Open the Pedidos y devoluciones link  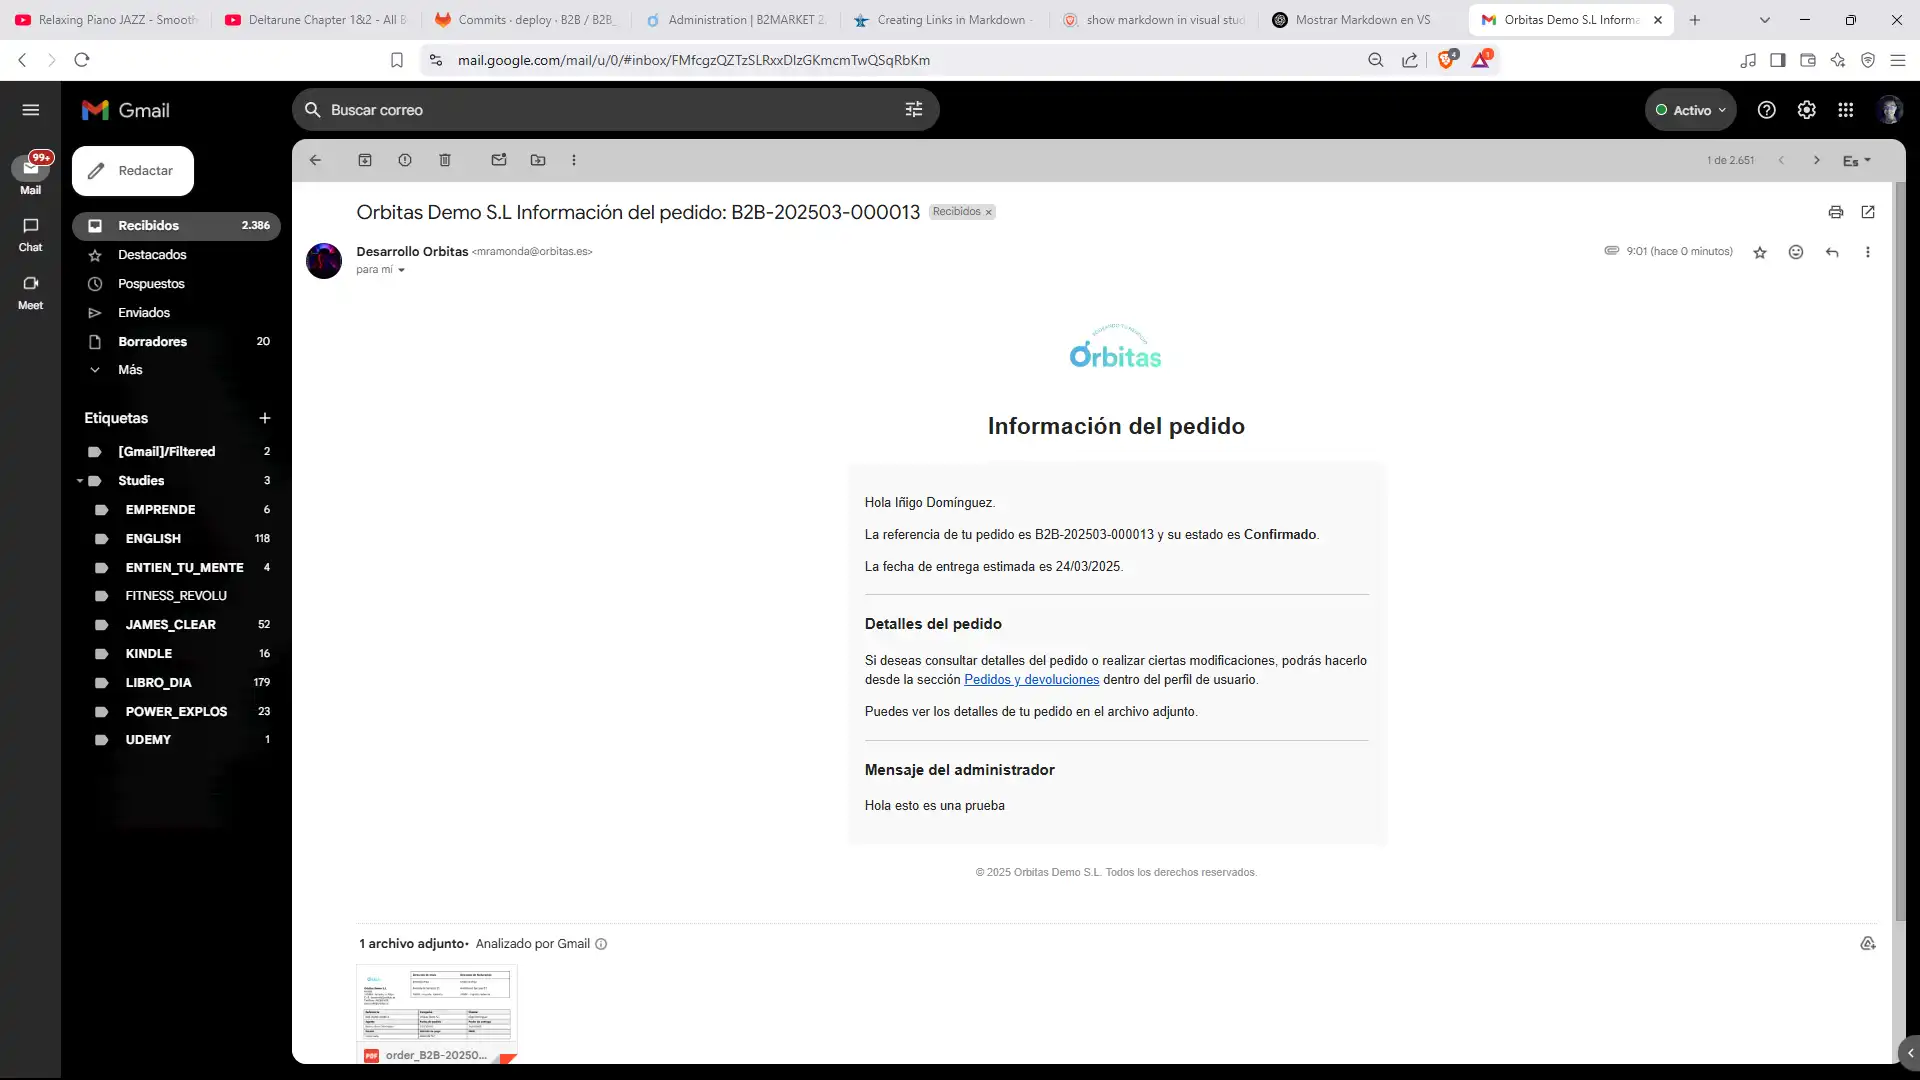point(1031,679)
